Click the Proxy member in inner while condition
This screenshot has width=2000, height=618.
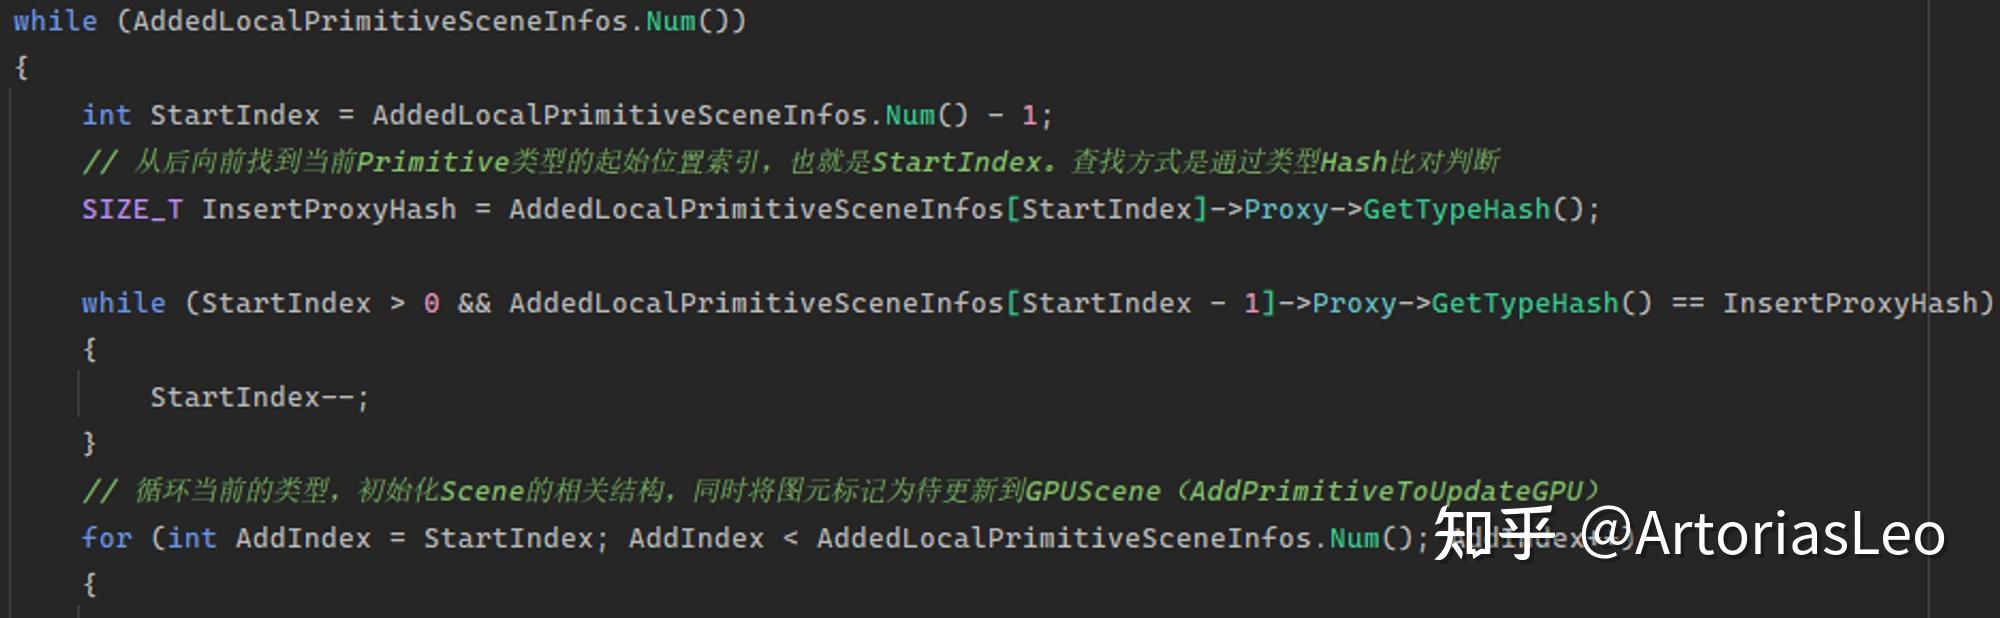1354,303
